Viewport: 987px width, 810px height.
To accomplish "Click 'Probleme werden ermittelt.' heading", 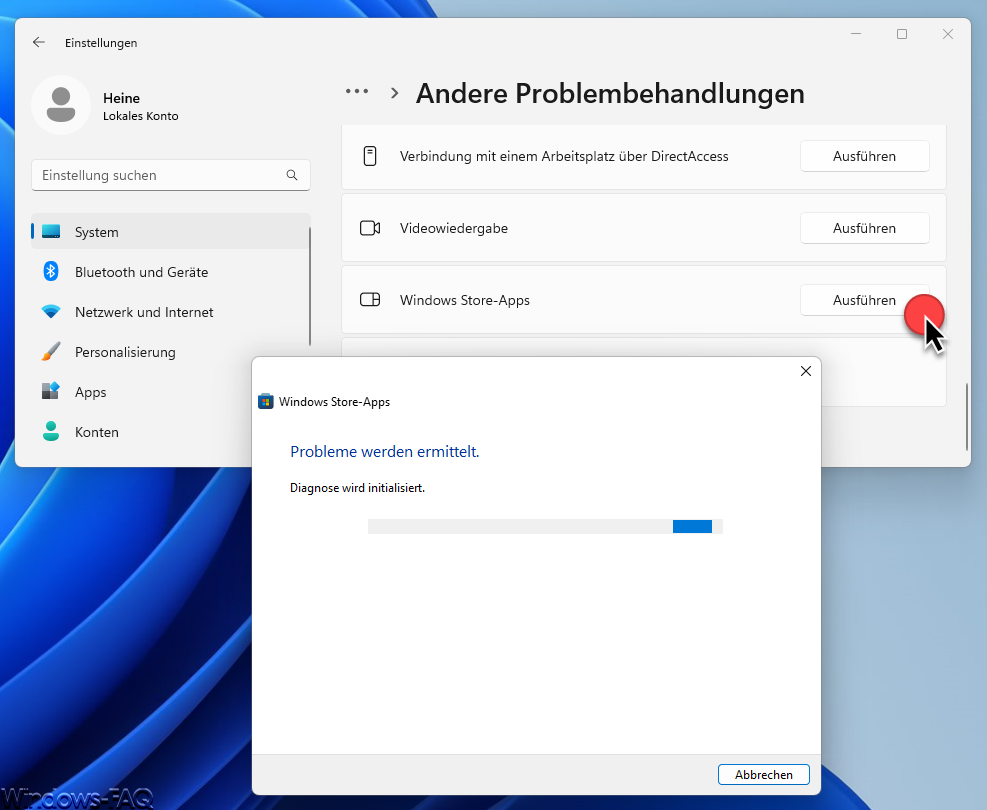I will [x=385, y=451].
